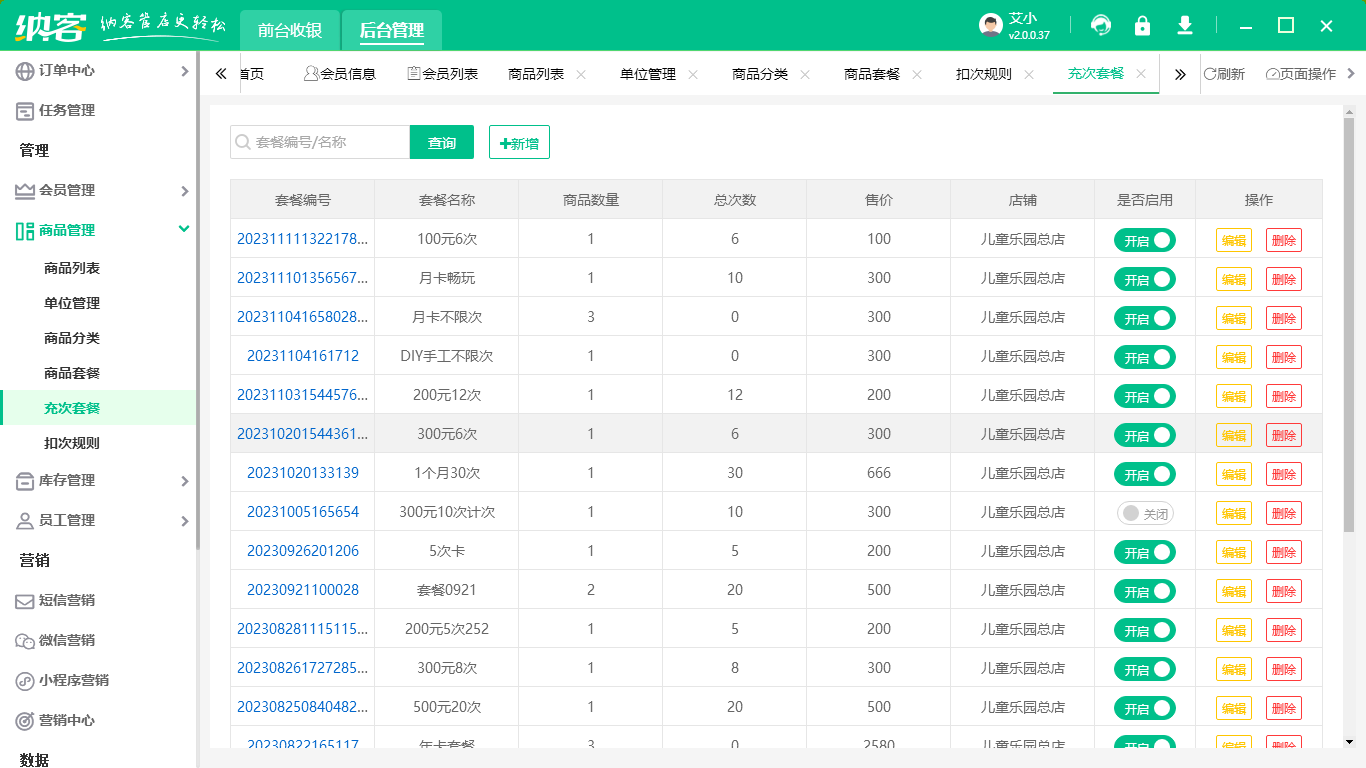This screenshot has height=768, width=1366.
Task: Delete the 月卡畅玩 package
Action: (x=1284, y=279)
